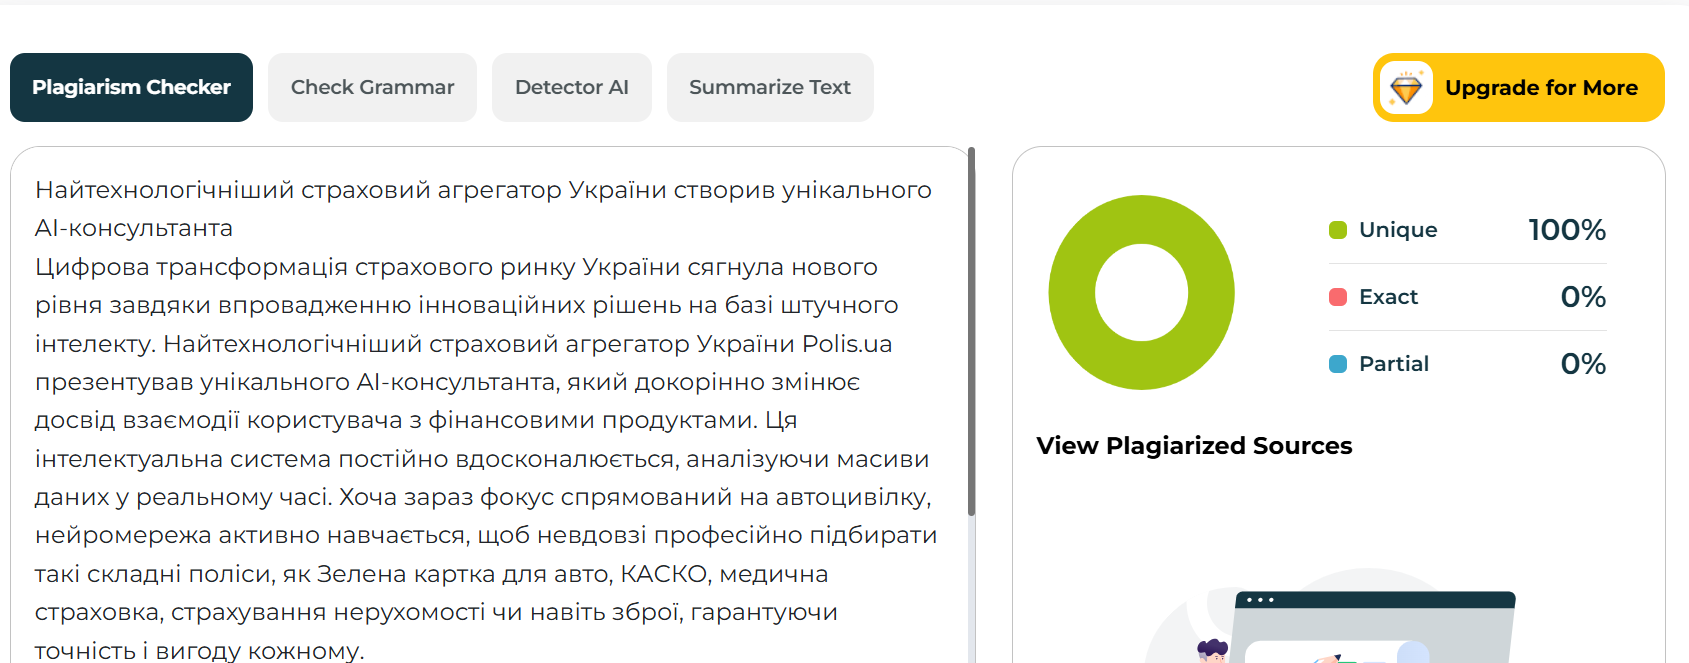This screenshot has height=663, width=1689.
Task: Click the text area vertical scrollbar
Action: (971, 331)
